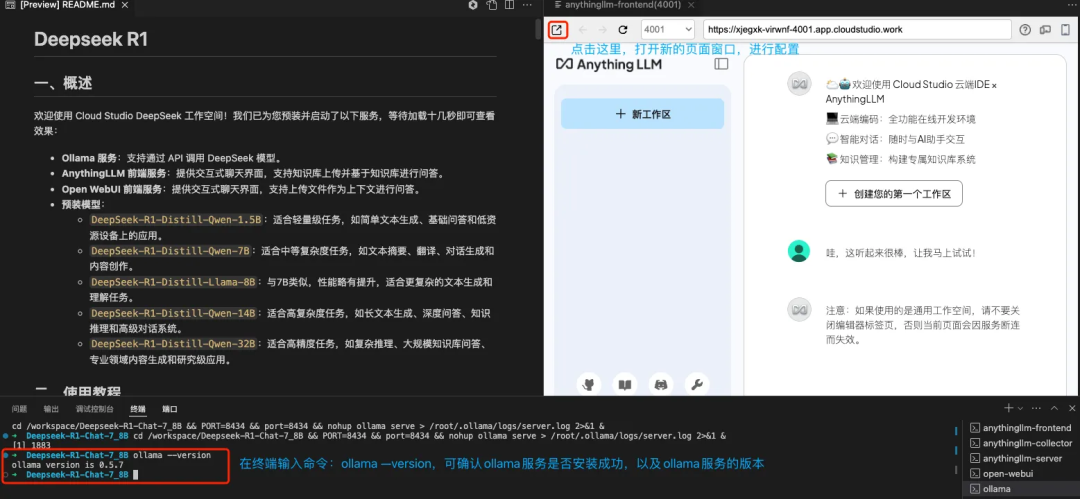
Task: Split the editor with split icon
Action: [x=510, y=6]
